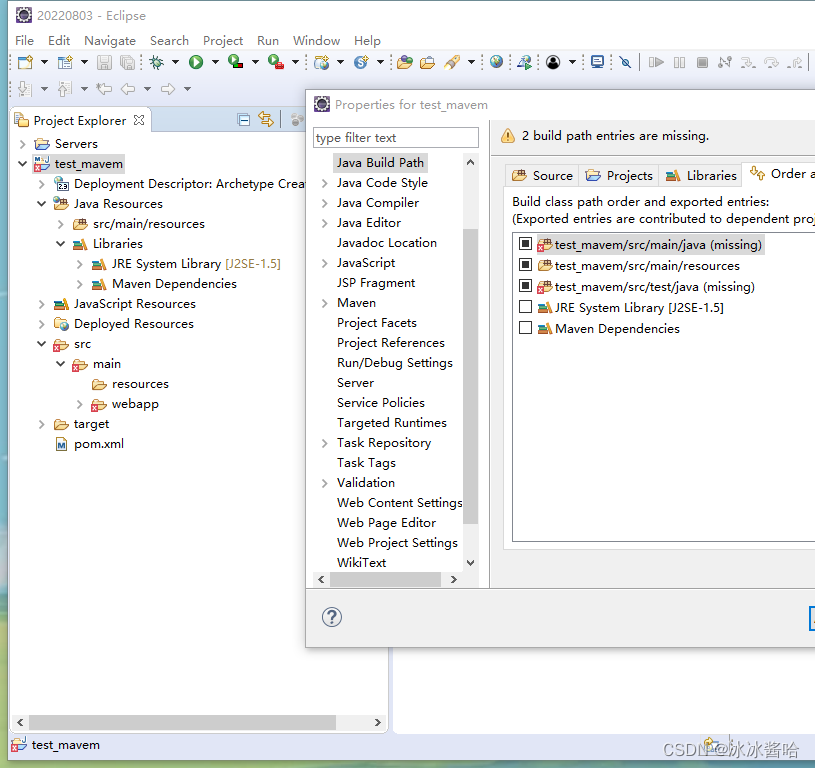Screen dimensions: 815x768
Task: Collapse the Java Resources node
Action: pos(42,204)
